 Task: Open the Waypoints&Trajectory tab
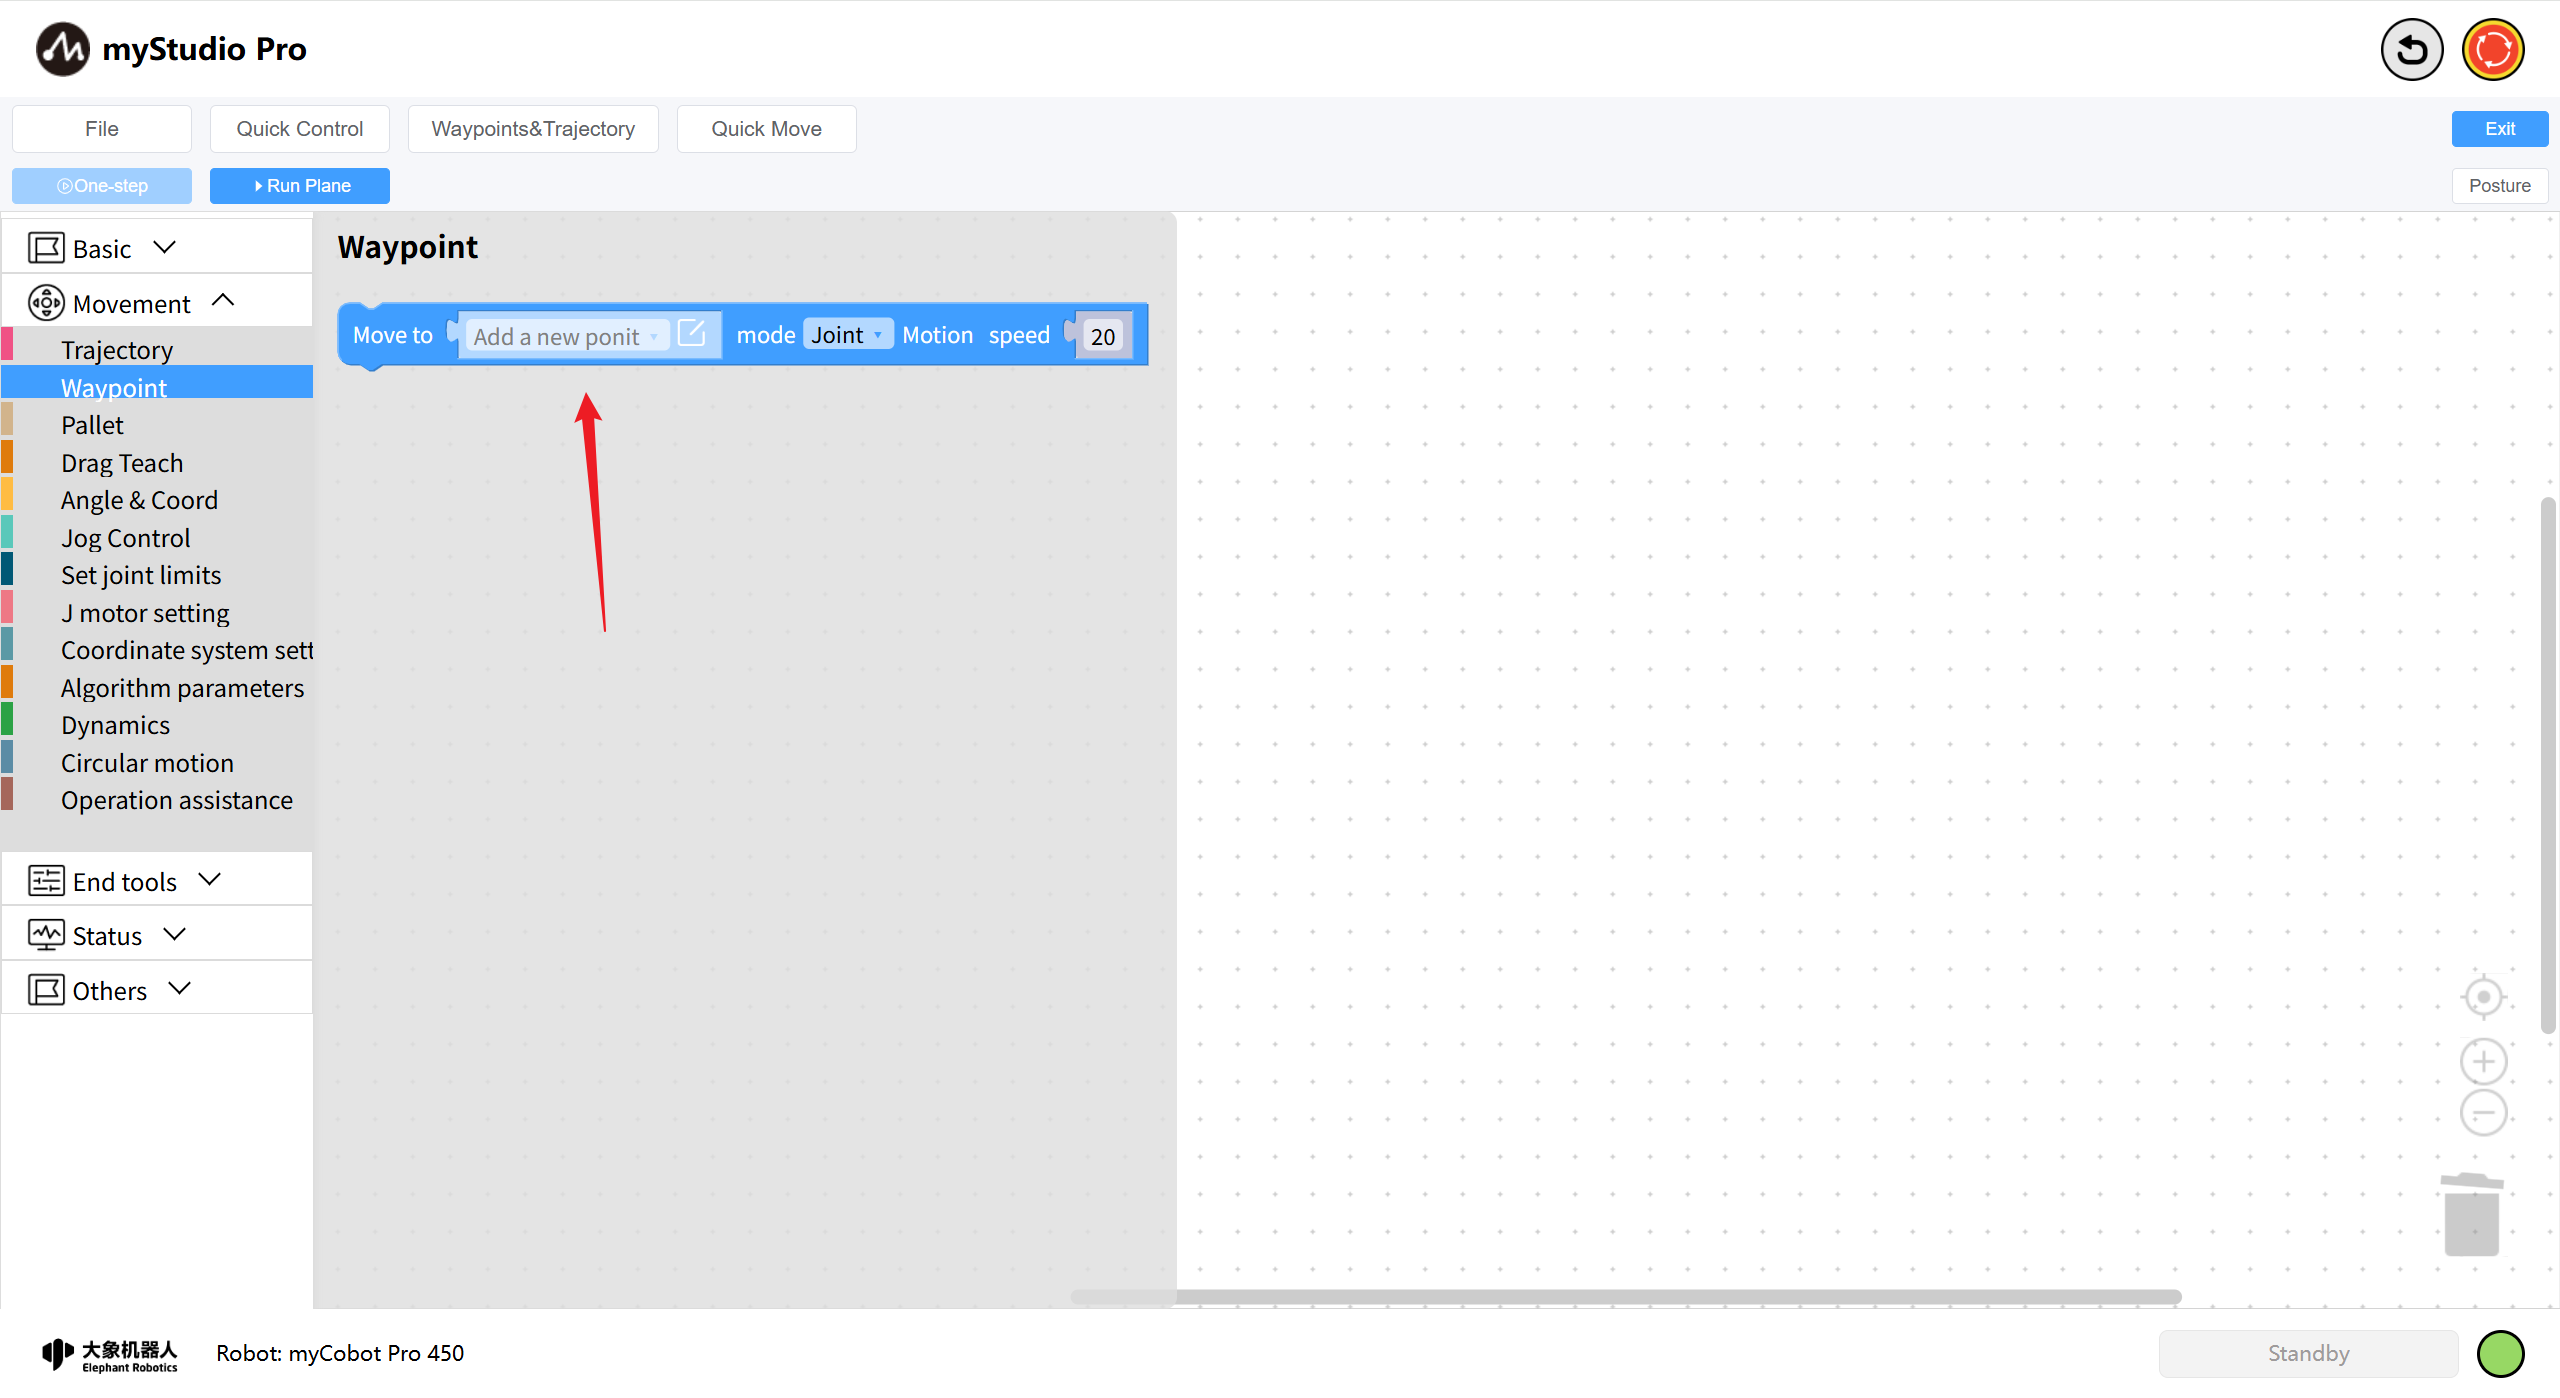point(533,129)
